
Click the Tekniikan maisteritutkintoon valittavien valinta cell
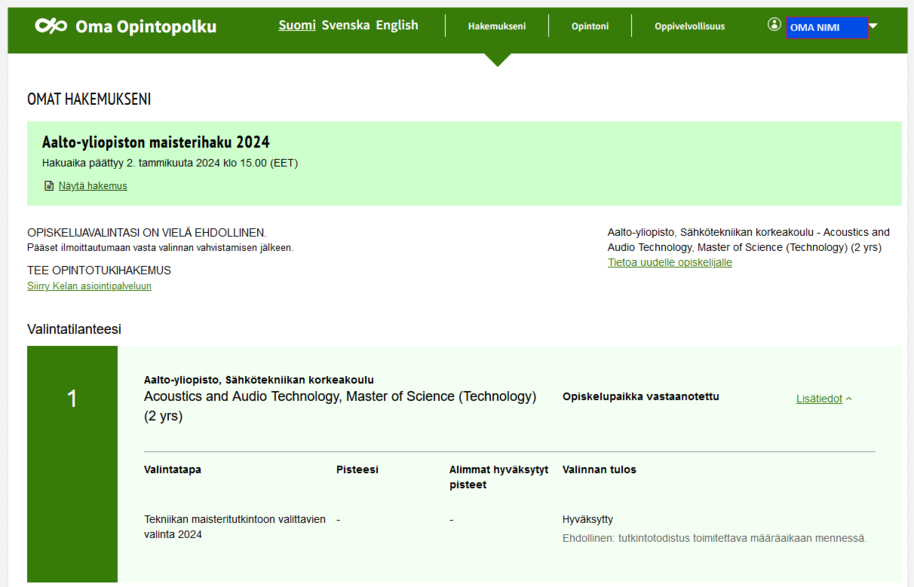pyautogui.click(x=235, y=527)
